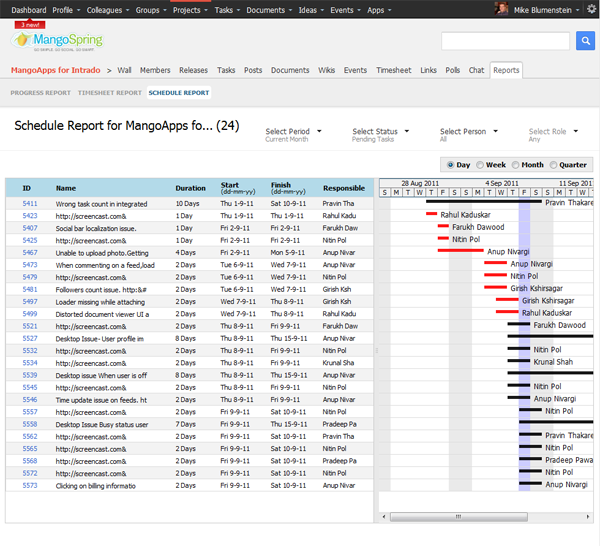Open the Timesheet Report sub-tab
Screen dimensions: 600x546
point(110,93)
